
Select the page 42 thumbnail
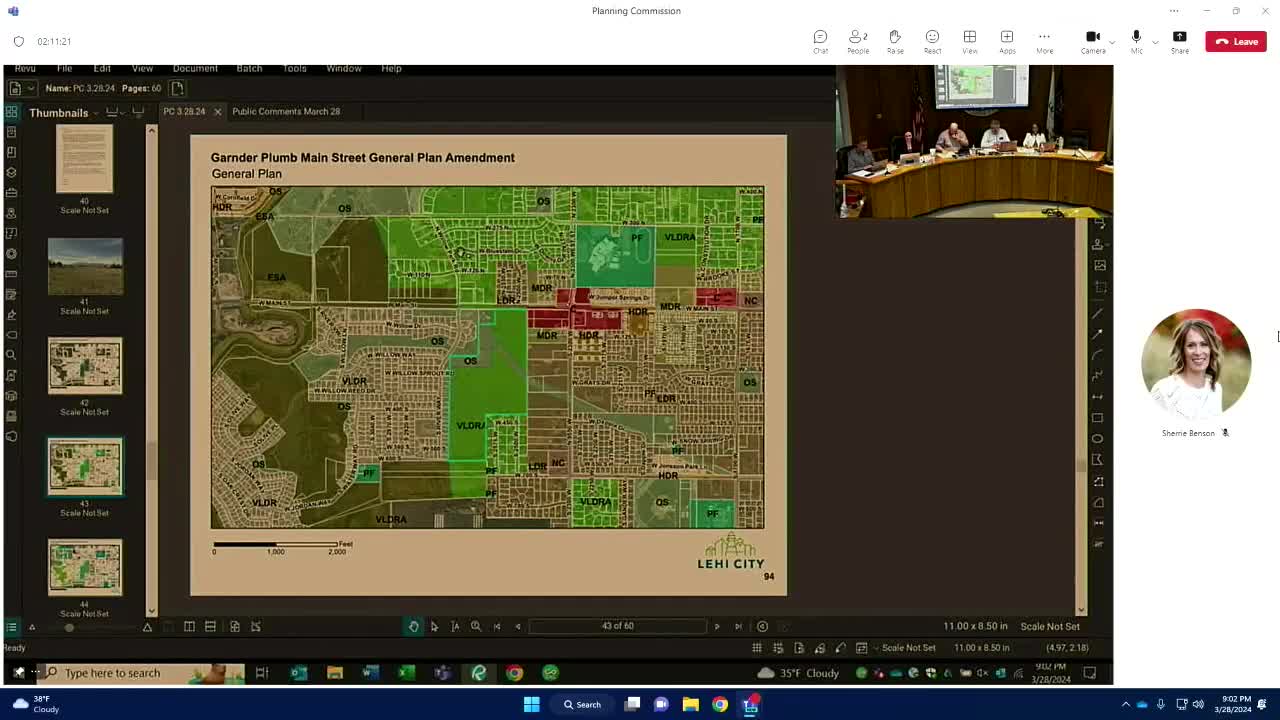pos(85,366)
